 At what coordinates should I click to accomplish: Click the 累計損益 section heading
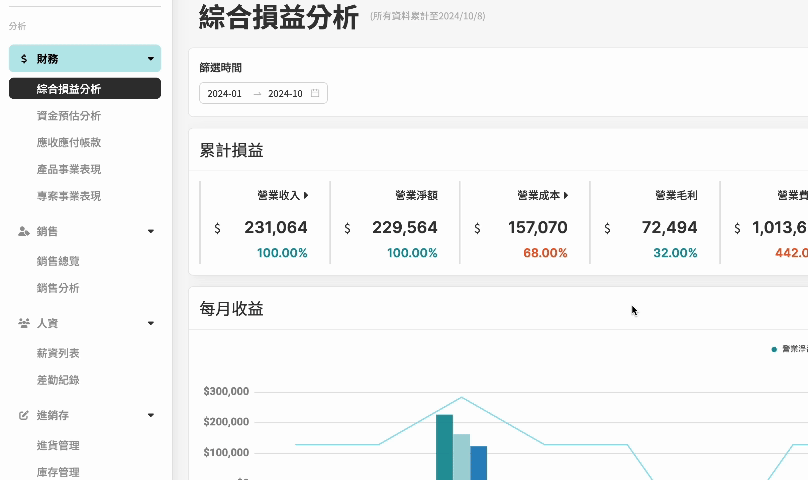click(231, 151)
